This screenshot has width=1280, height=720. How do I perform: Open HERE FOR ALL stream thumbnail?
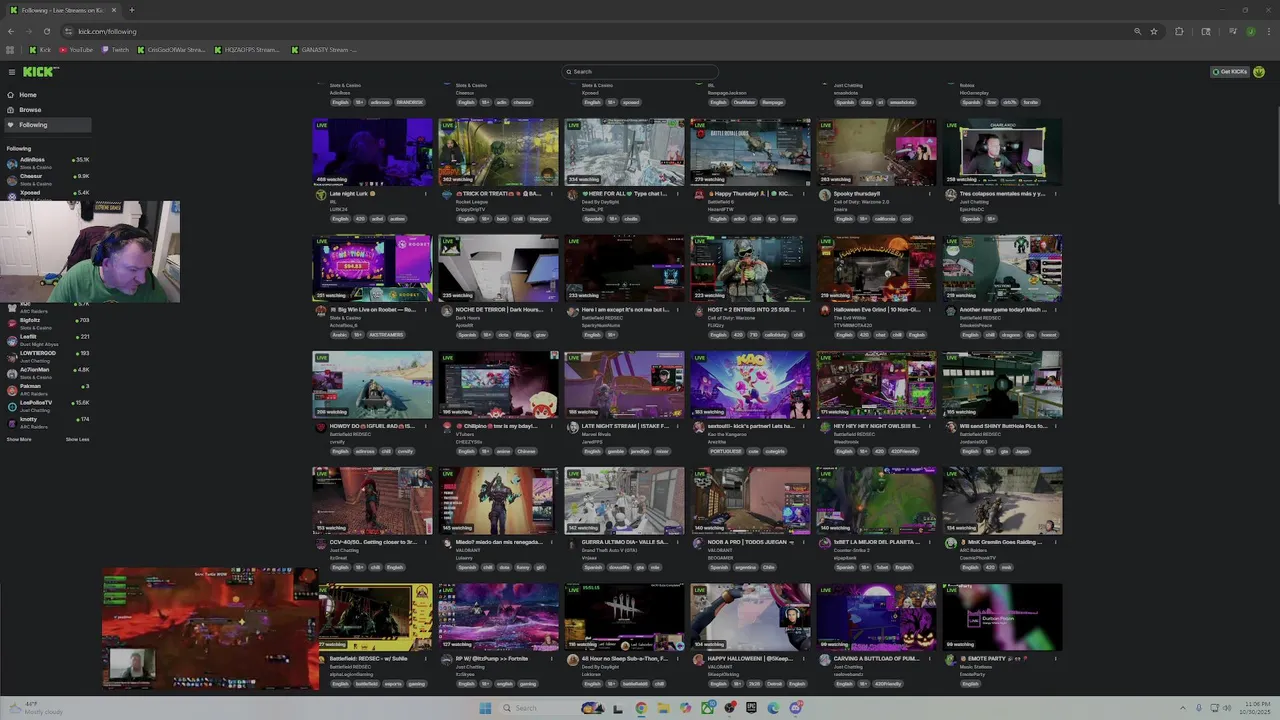point(624,152)
